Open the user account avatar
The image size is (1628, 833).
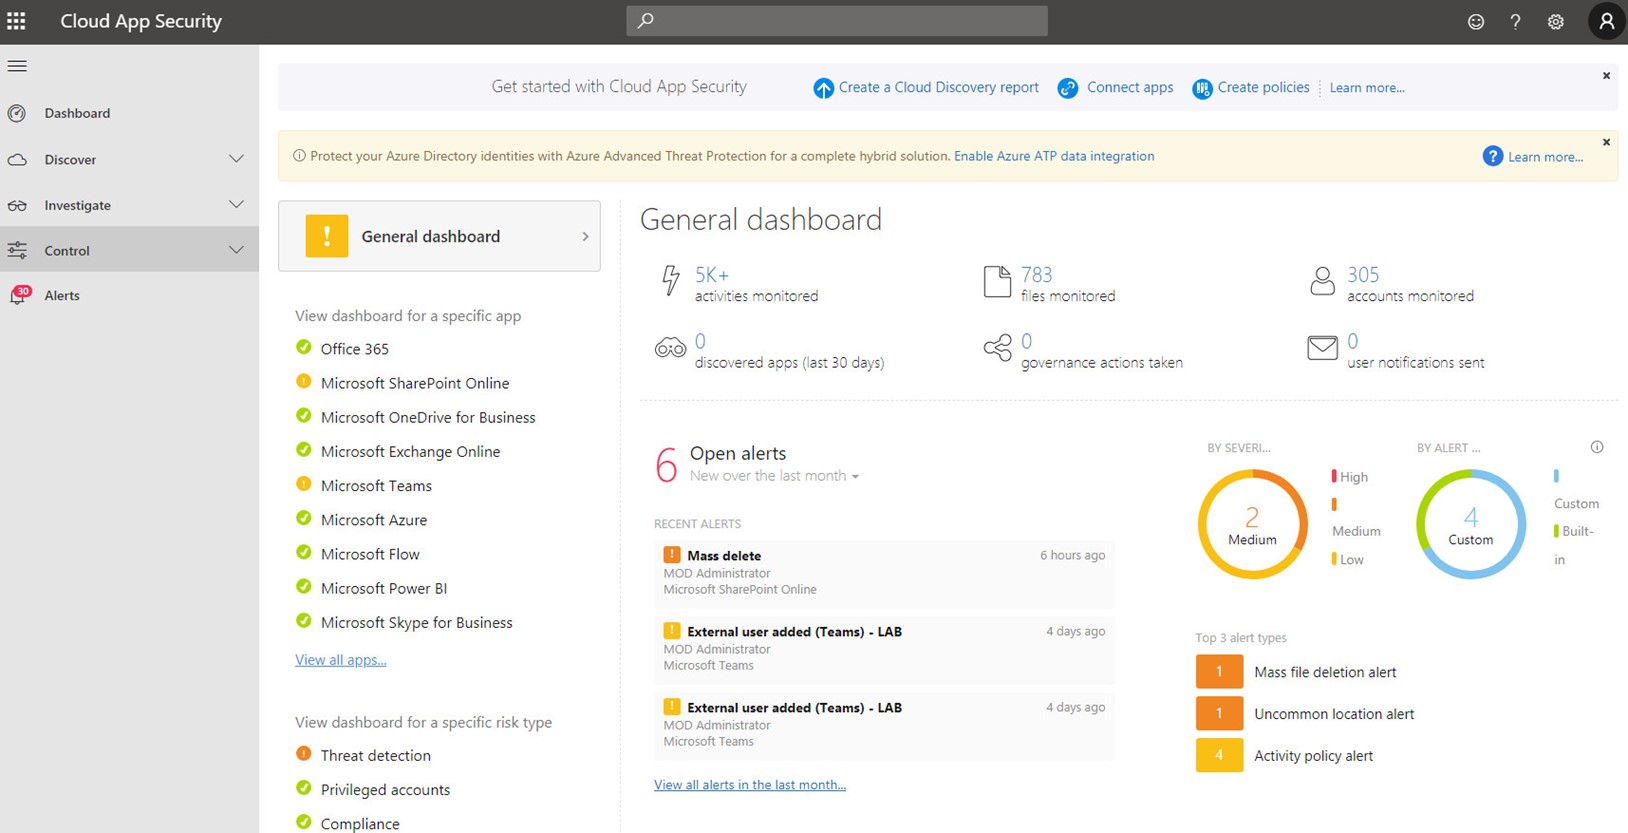tap(1606, 21)
